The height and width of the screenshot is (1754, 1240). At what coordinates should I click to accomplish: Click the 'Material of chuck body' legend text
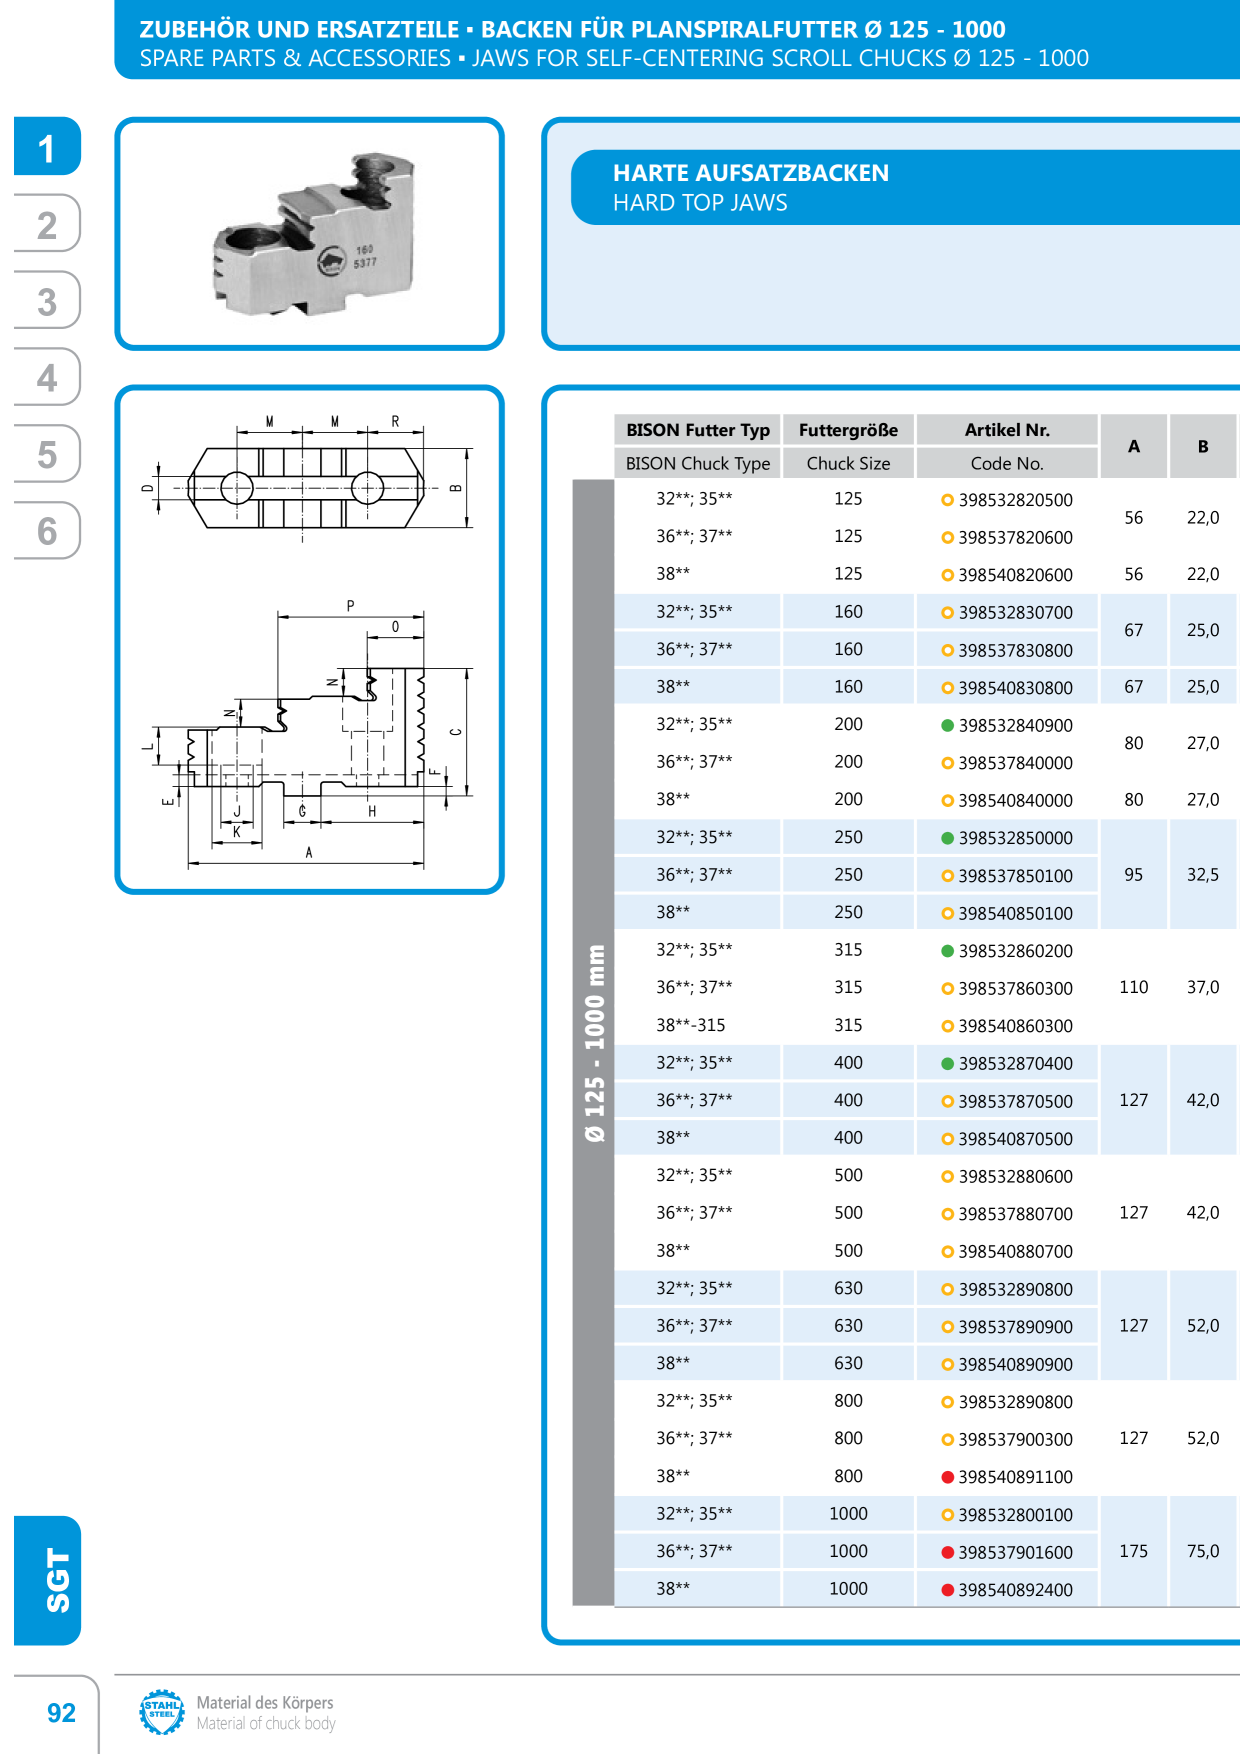point(266,1723)
